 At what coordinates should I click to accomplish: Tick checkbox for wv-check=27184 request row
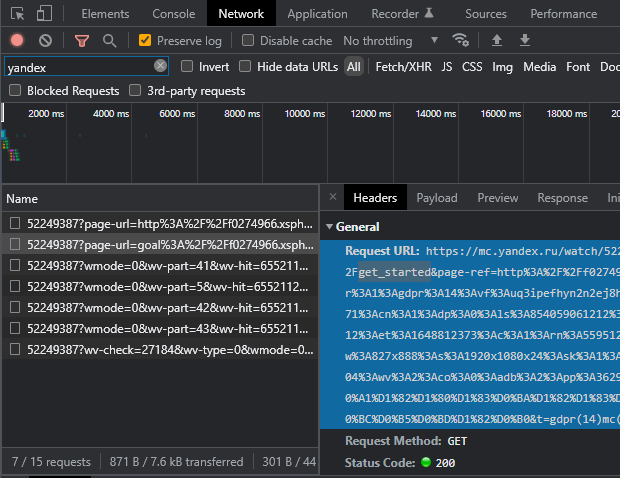15,349
